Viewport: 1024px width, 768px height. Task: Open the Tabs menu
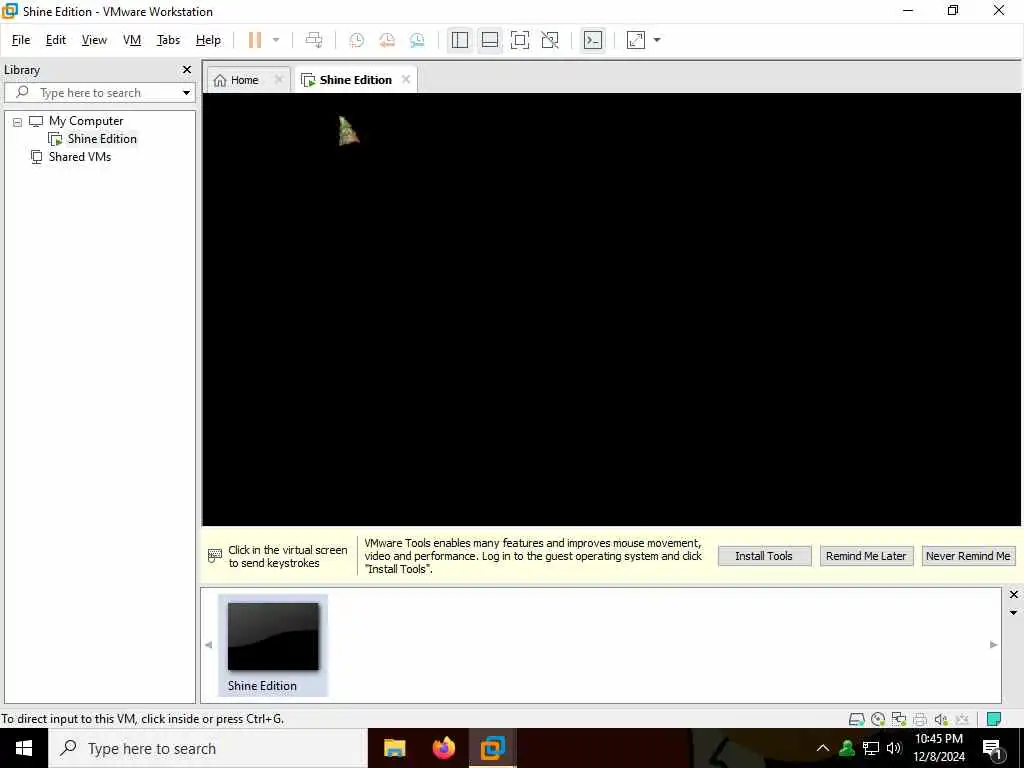(168, 40)
